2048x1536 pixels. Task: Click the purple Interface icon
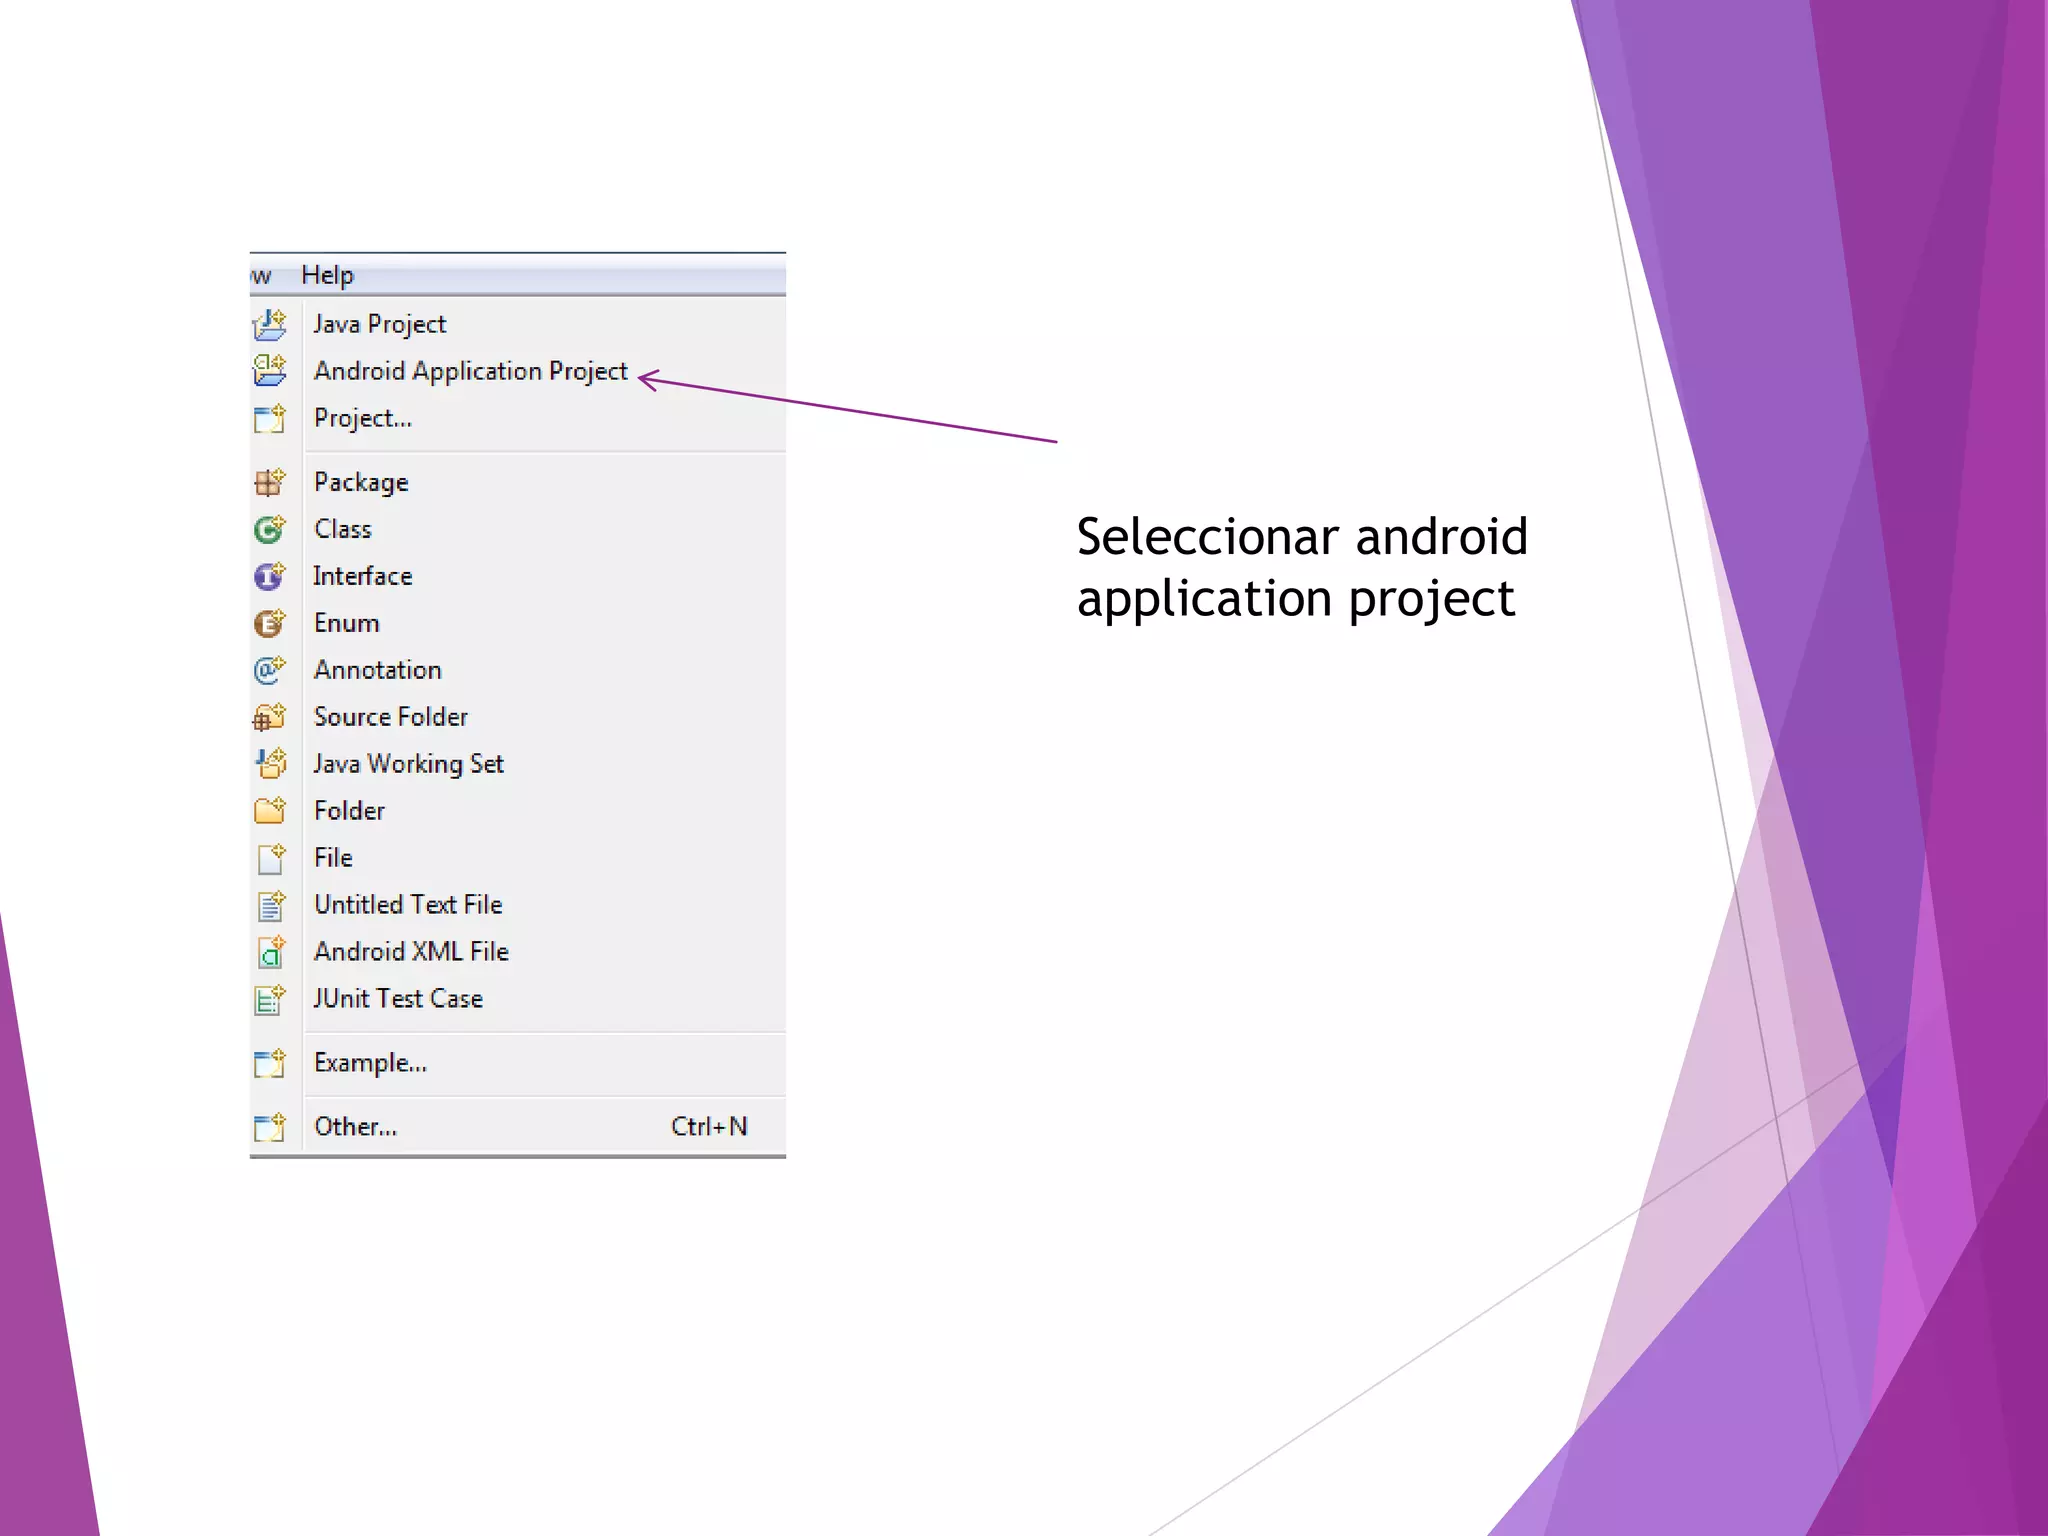click(x=269, y=576)
